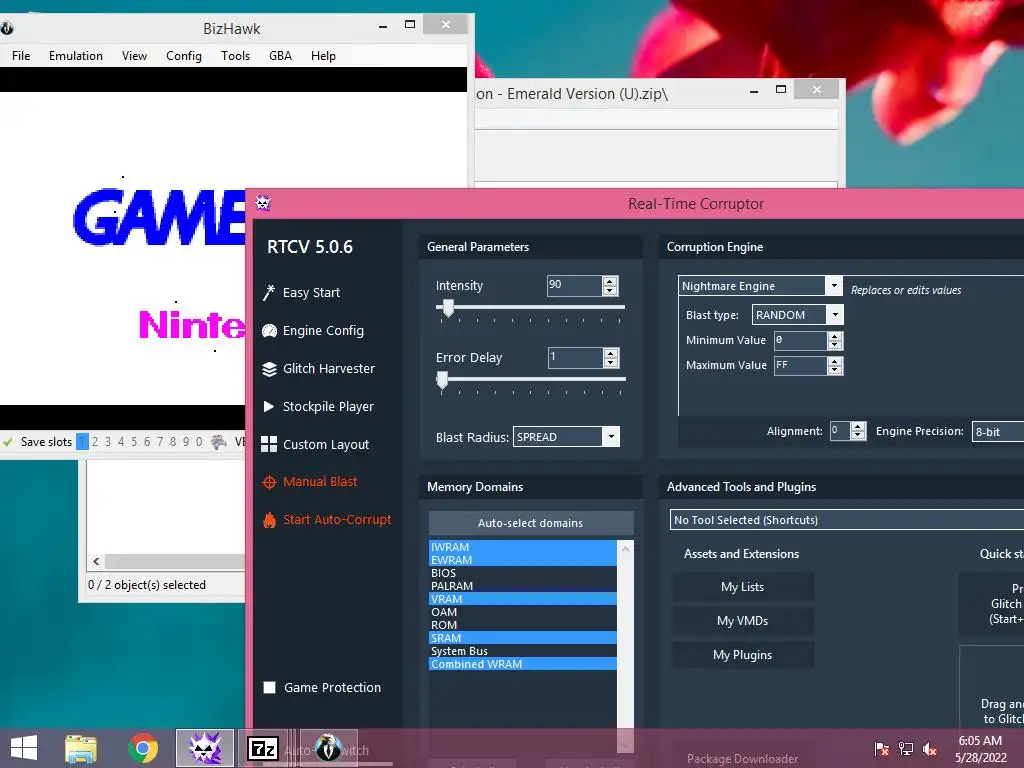Click the Auto-select domains button

coord(531,523)
